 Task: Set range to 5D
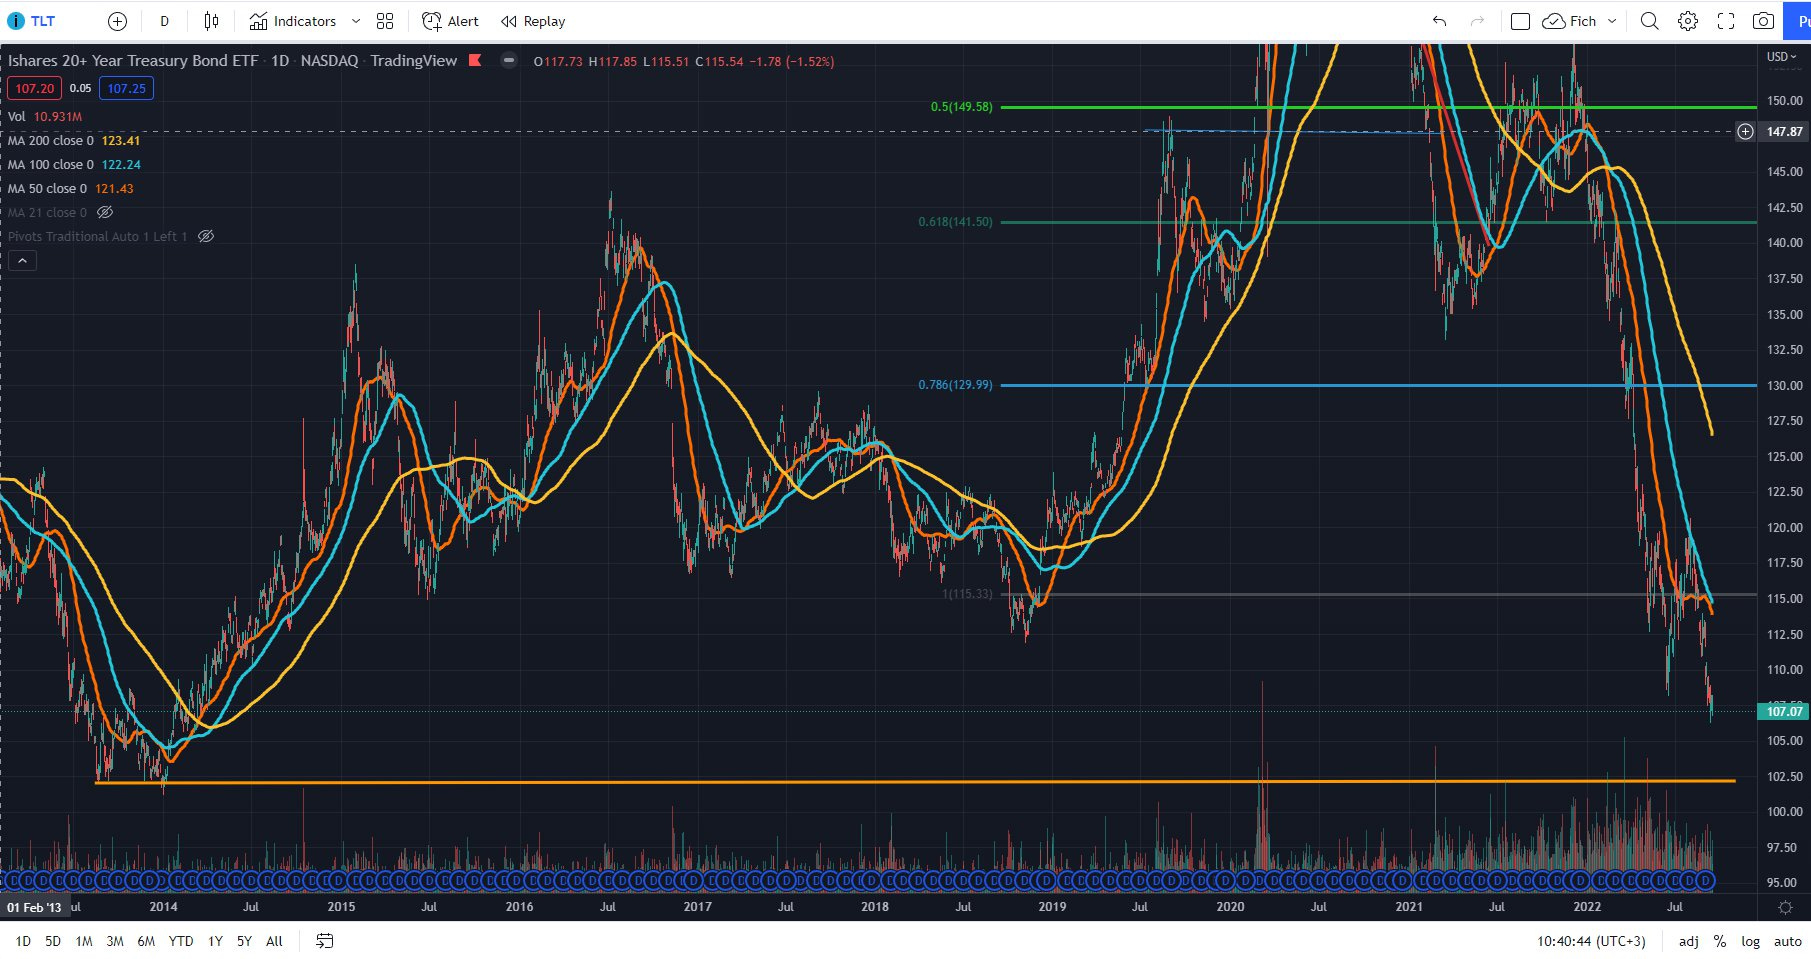(x=53, y=941)
